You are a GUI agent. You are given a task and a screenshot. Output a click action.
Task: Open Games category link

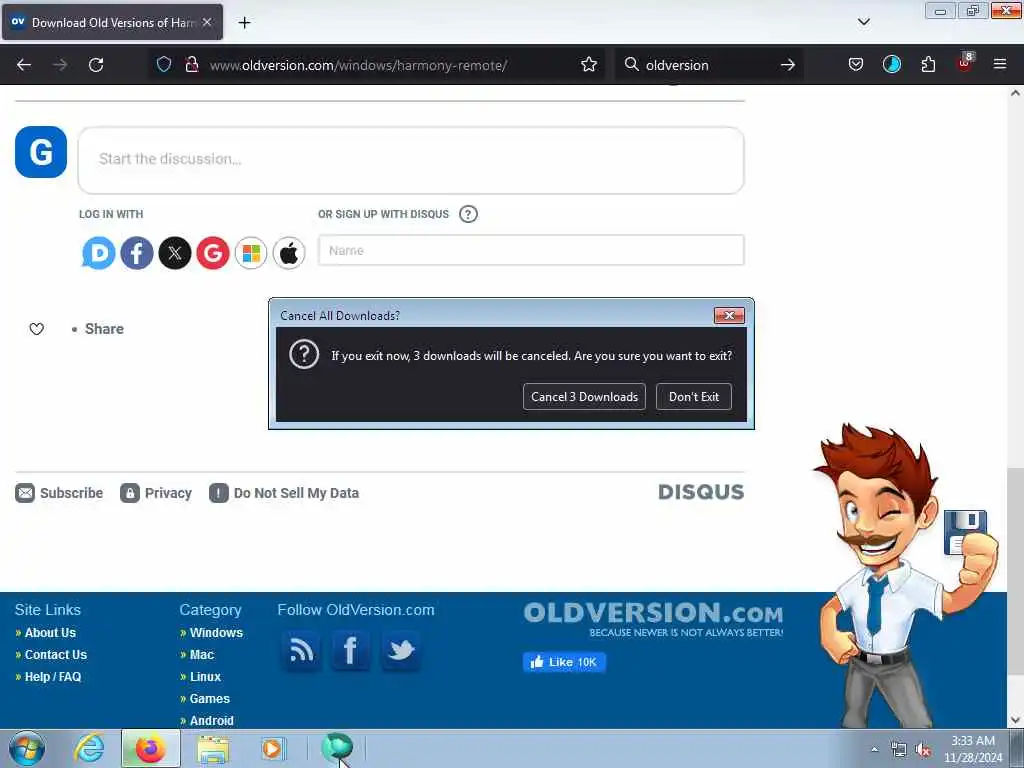pos(210,699)
